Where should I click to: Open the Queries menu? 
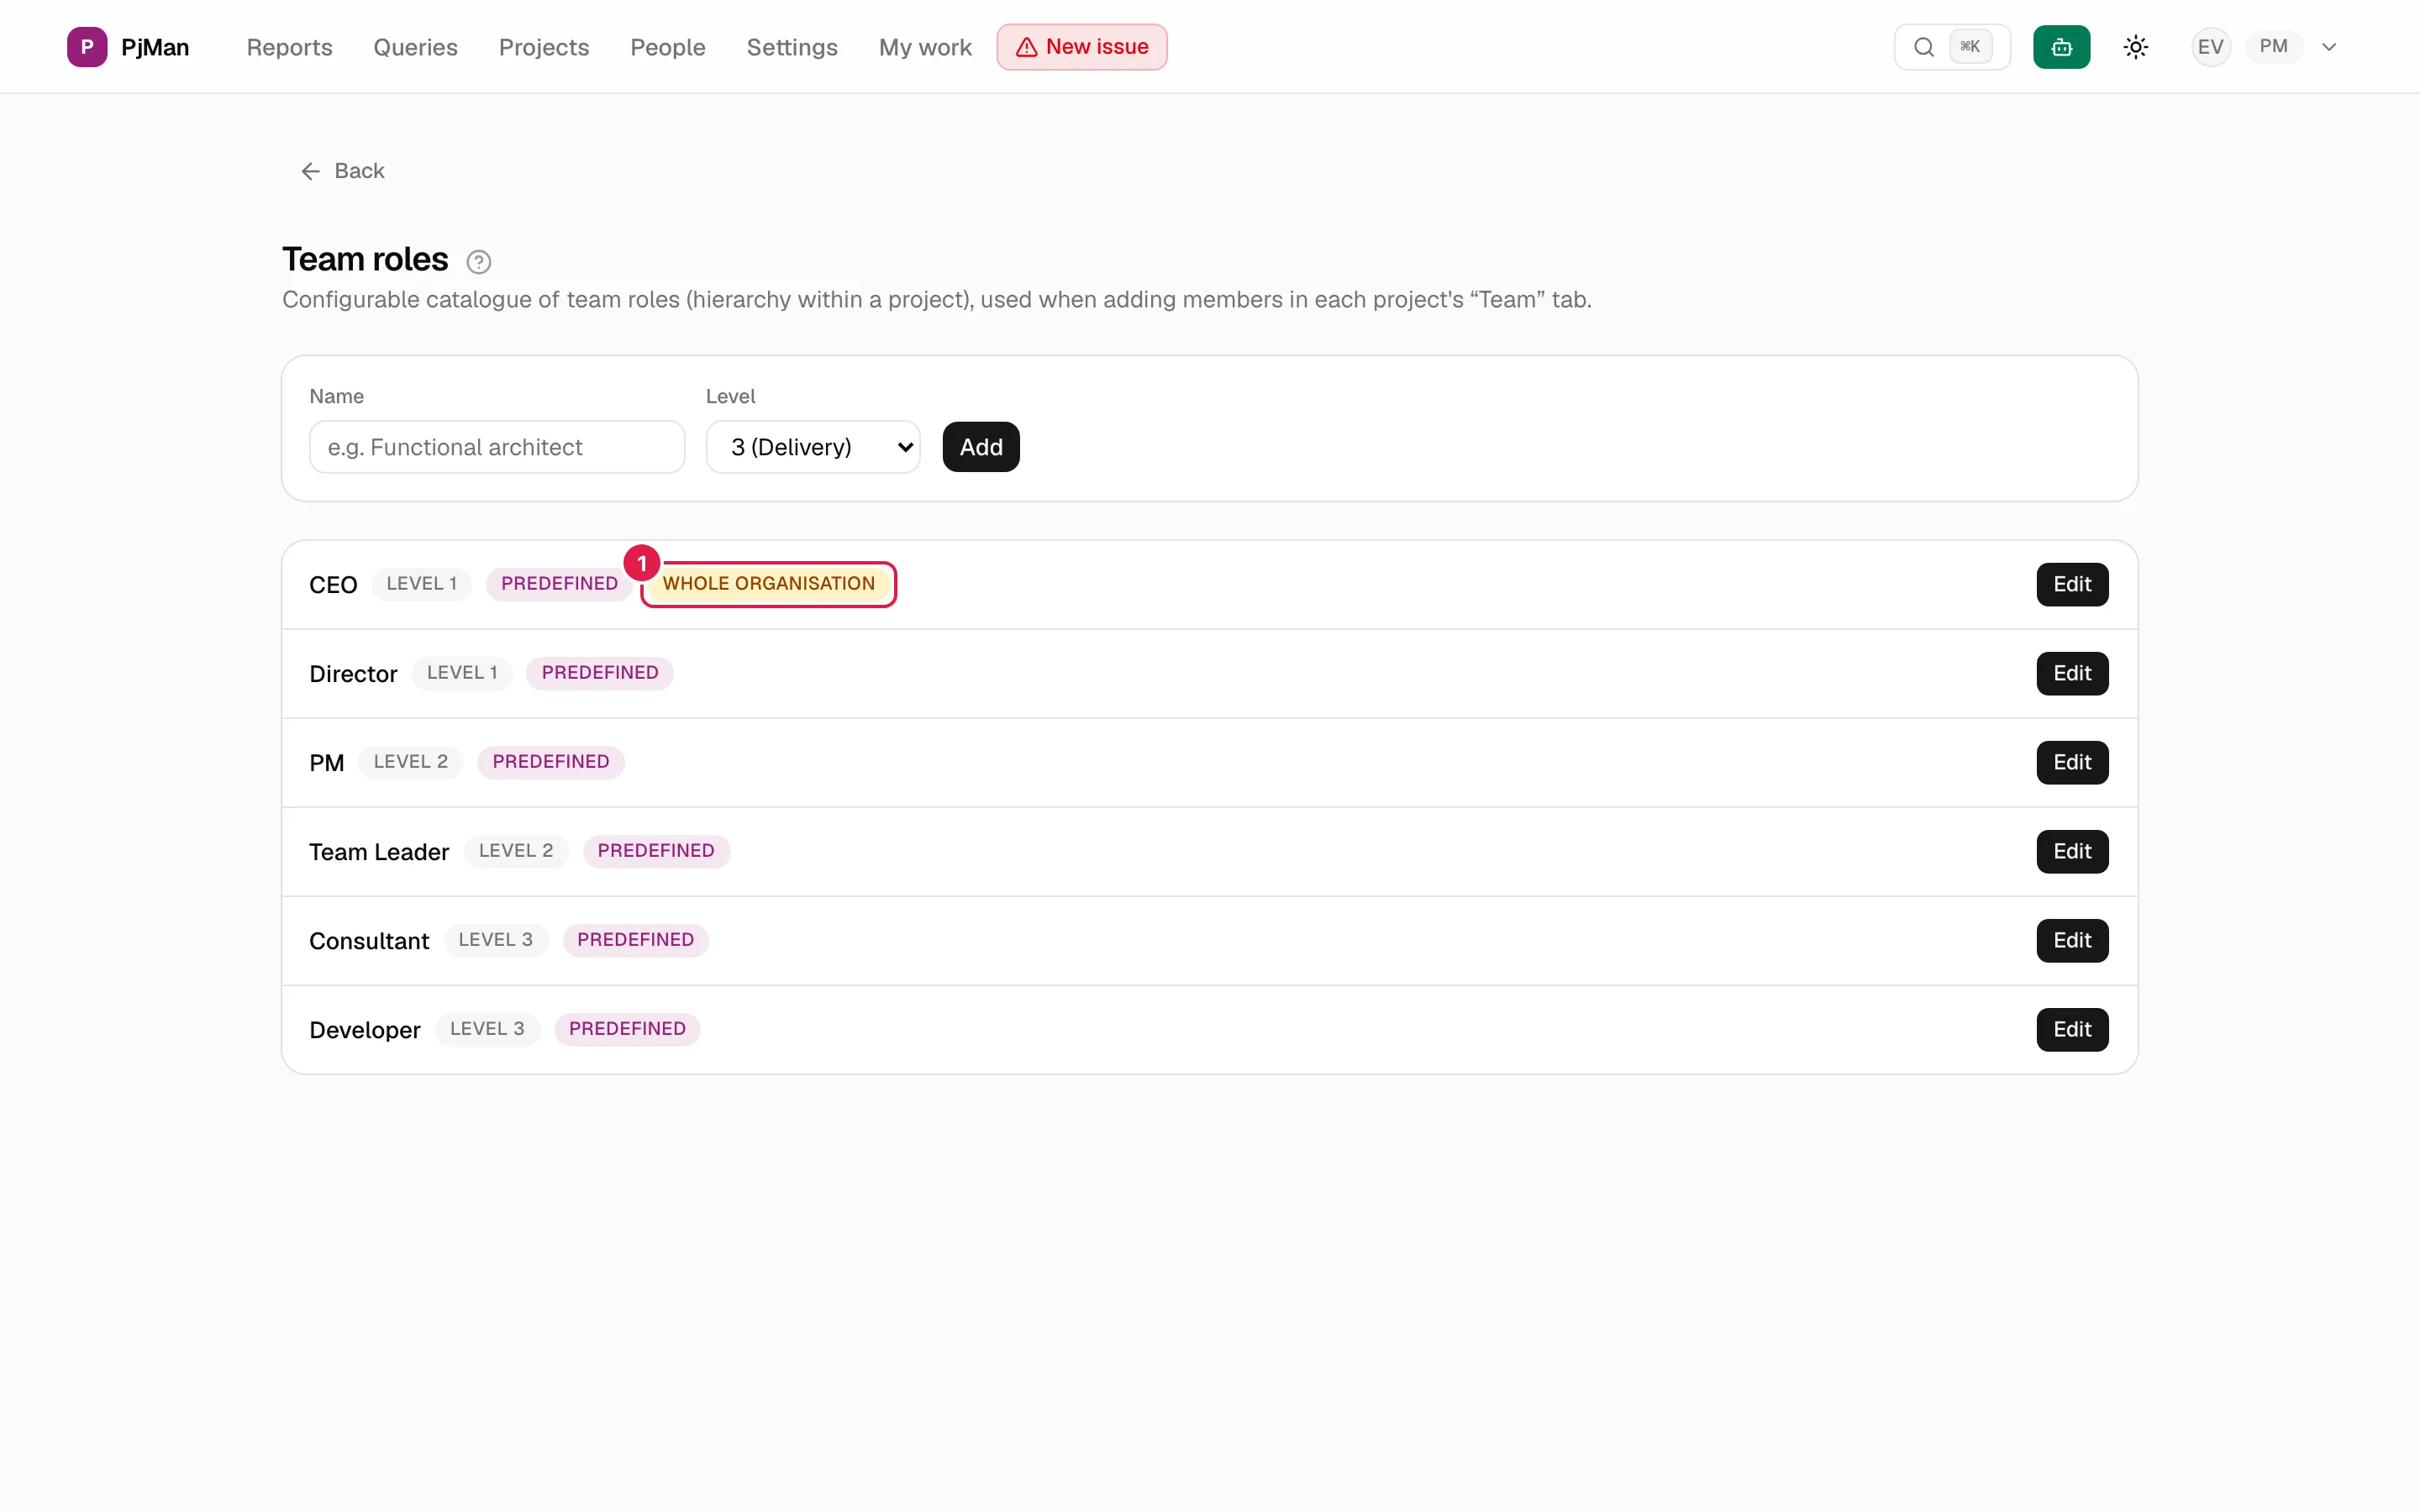pyautogui.click(x=415, y=47)
